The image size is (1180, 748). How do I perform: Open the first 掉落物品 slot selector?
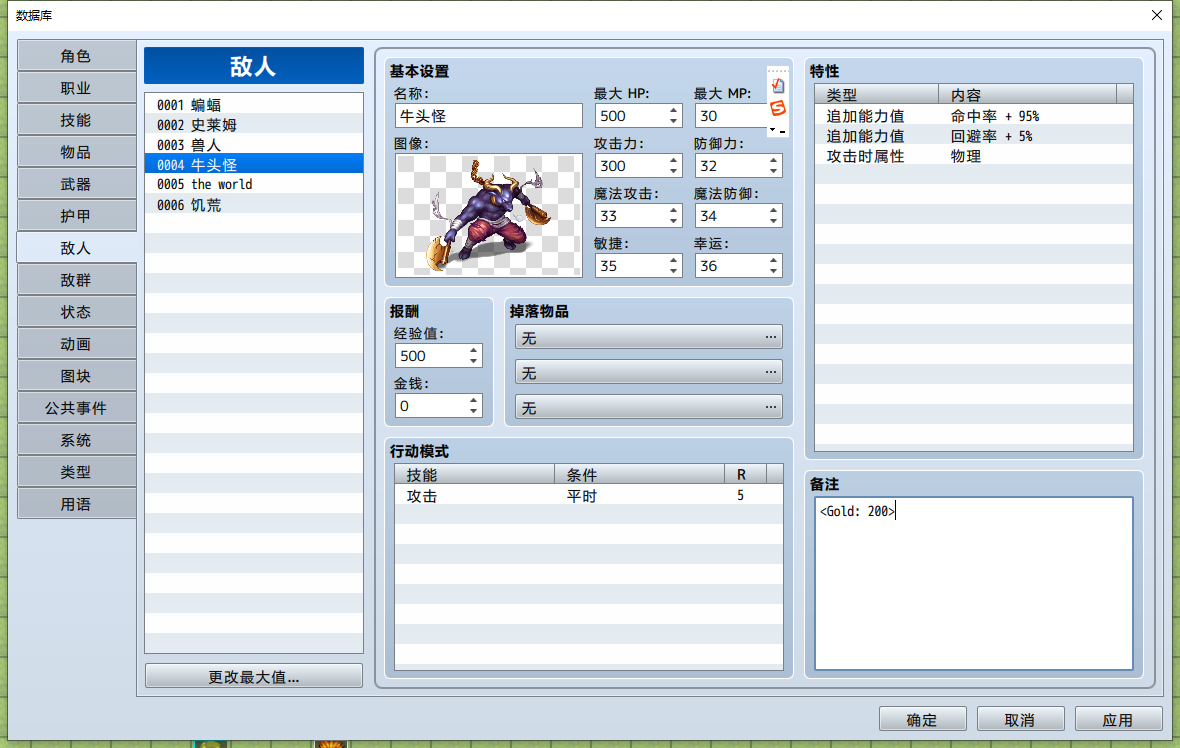tap(649, 337)
